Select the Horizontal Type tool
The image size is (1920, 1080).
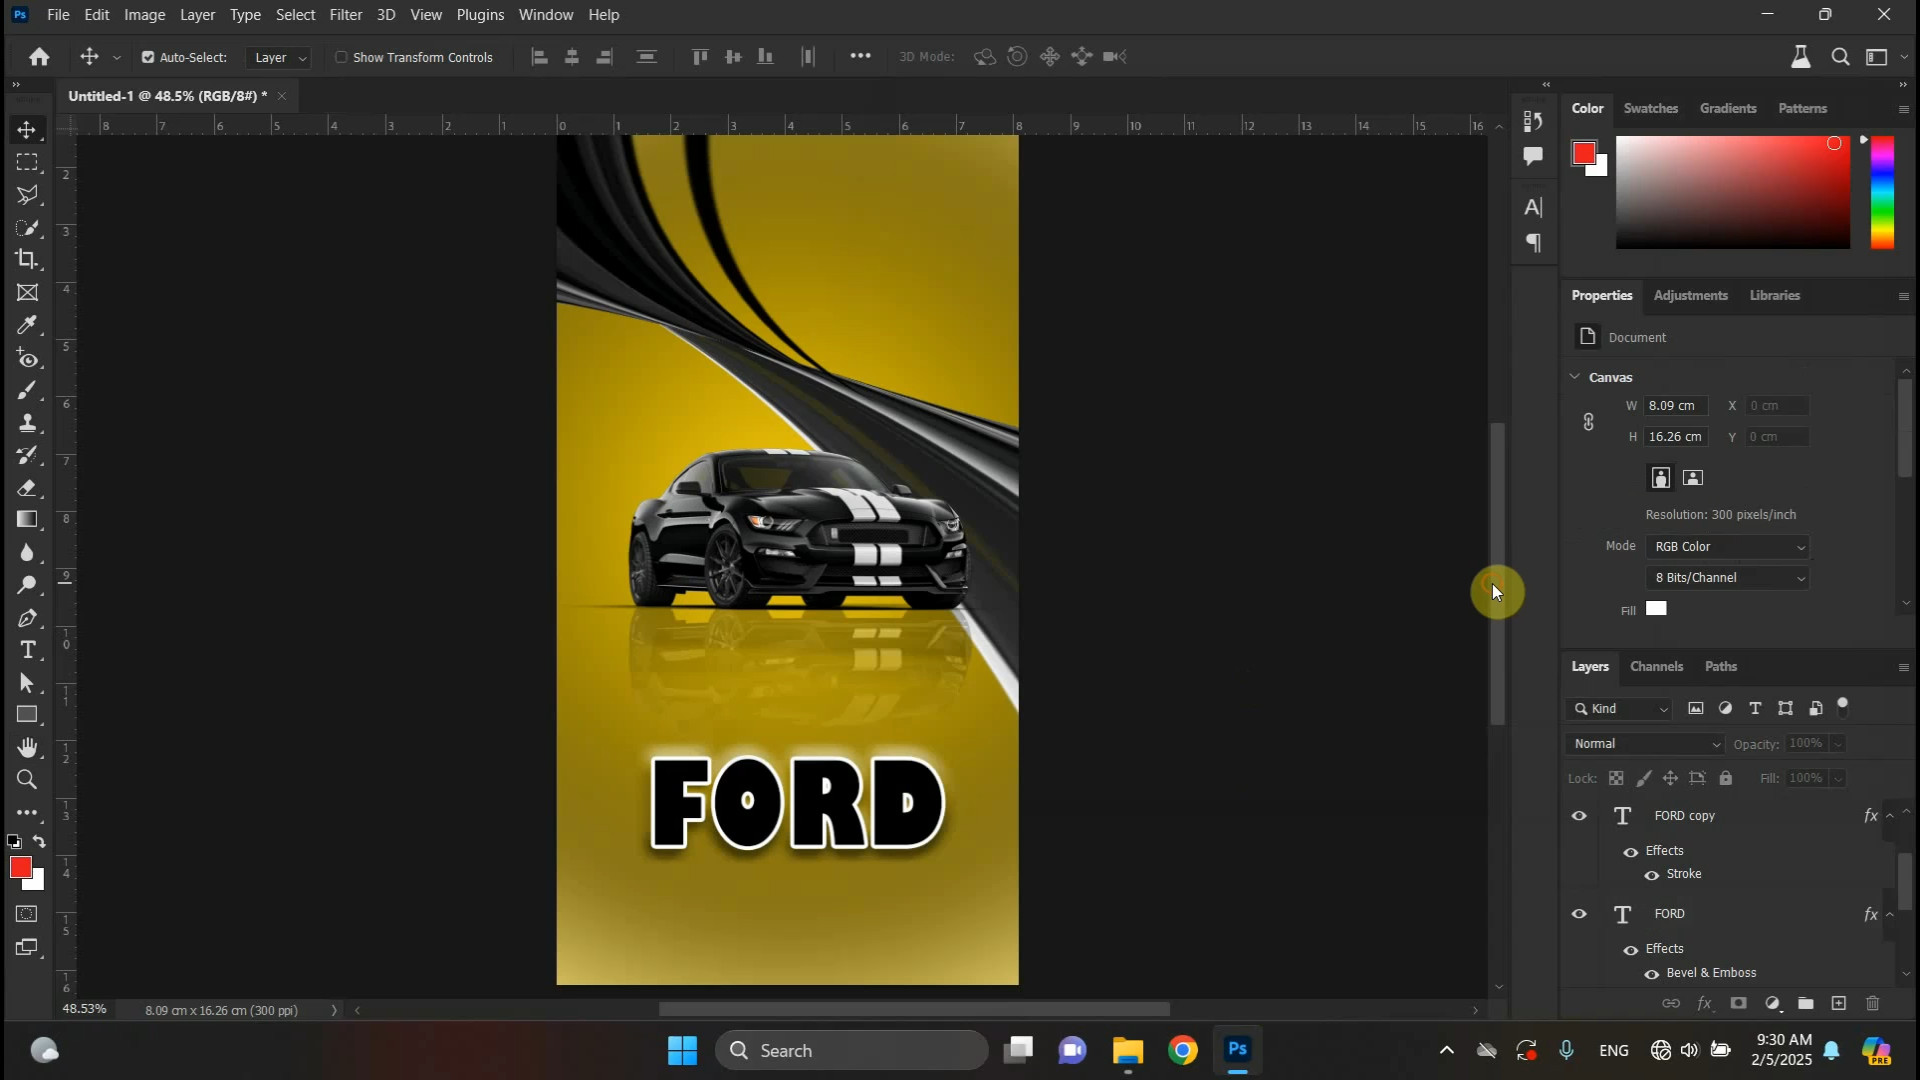27,651
